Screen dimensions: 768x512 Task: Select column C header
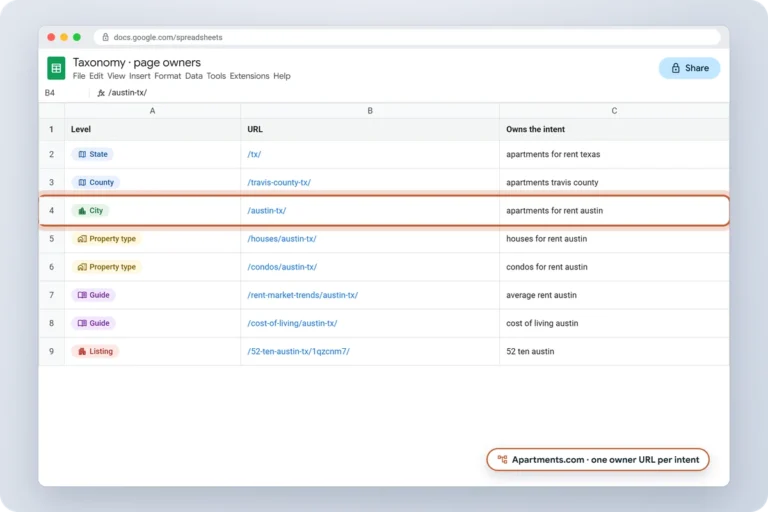point(614,111)
